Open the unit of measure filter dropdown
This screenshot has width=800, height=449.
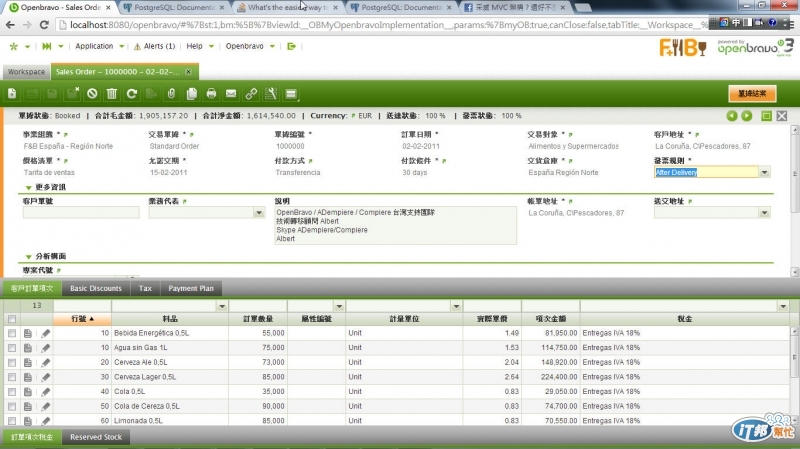[x=457, y=306]
